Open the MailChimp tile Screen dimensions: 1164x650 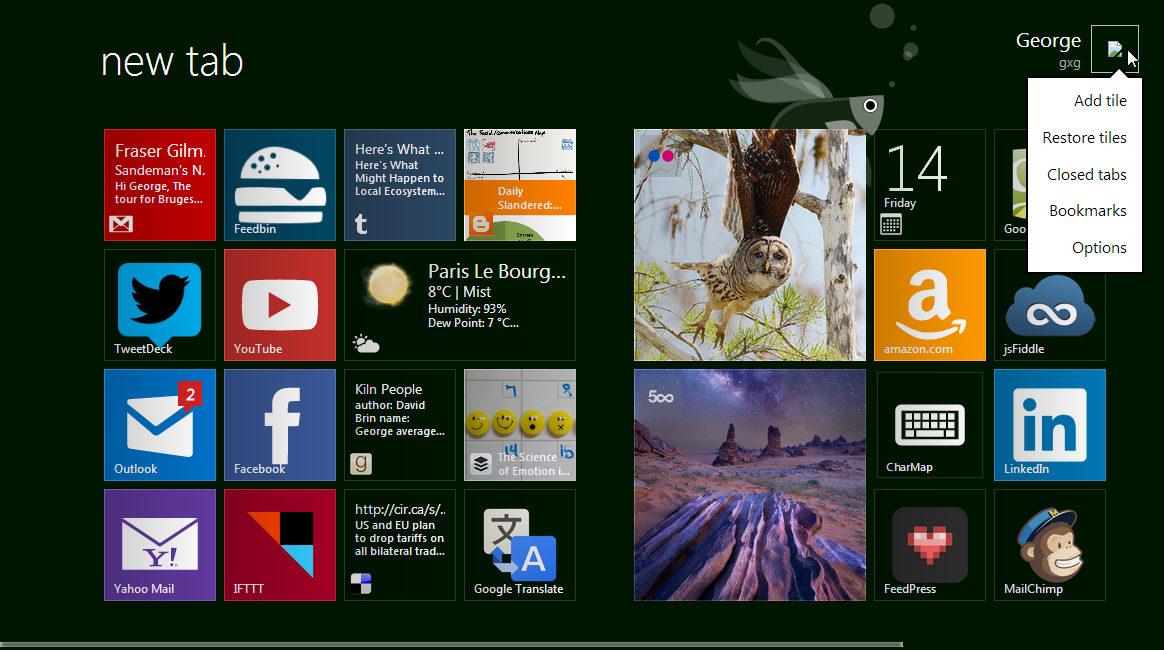click(x=1050, y=545)
